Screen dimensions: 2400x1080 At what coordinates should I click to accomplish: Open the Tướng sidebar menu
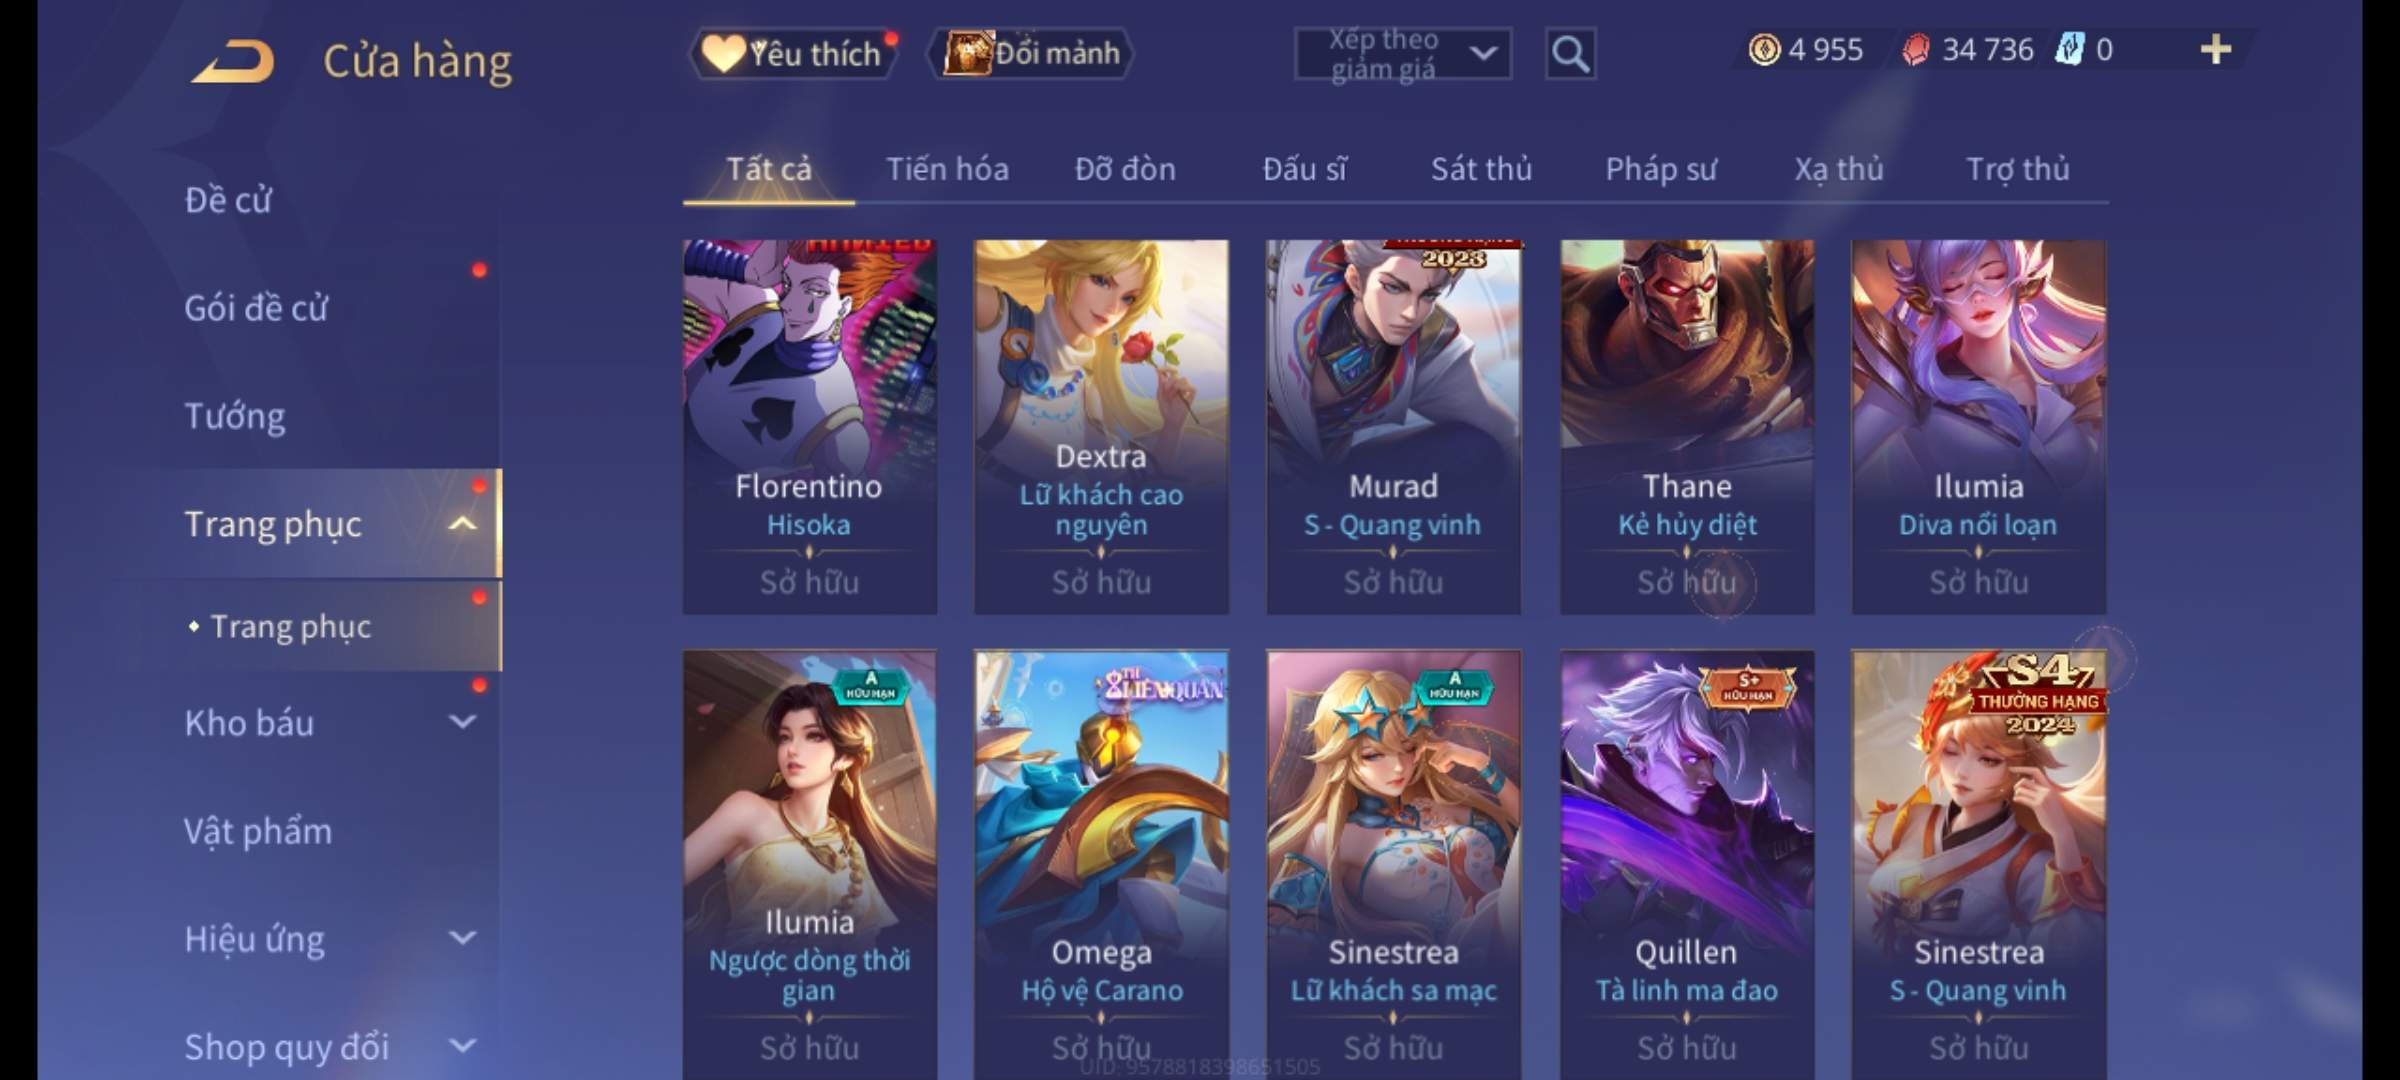pyautogui.click(x=235, y=415)
